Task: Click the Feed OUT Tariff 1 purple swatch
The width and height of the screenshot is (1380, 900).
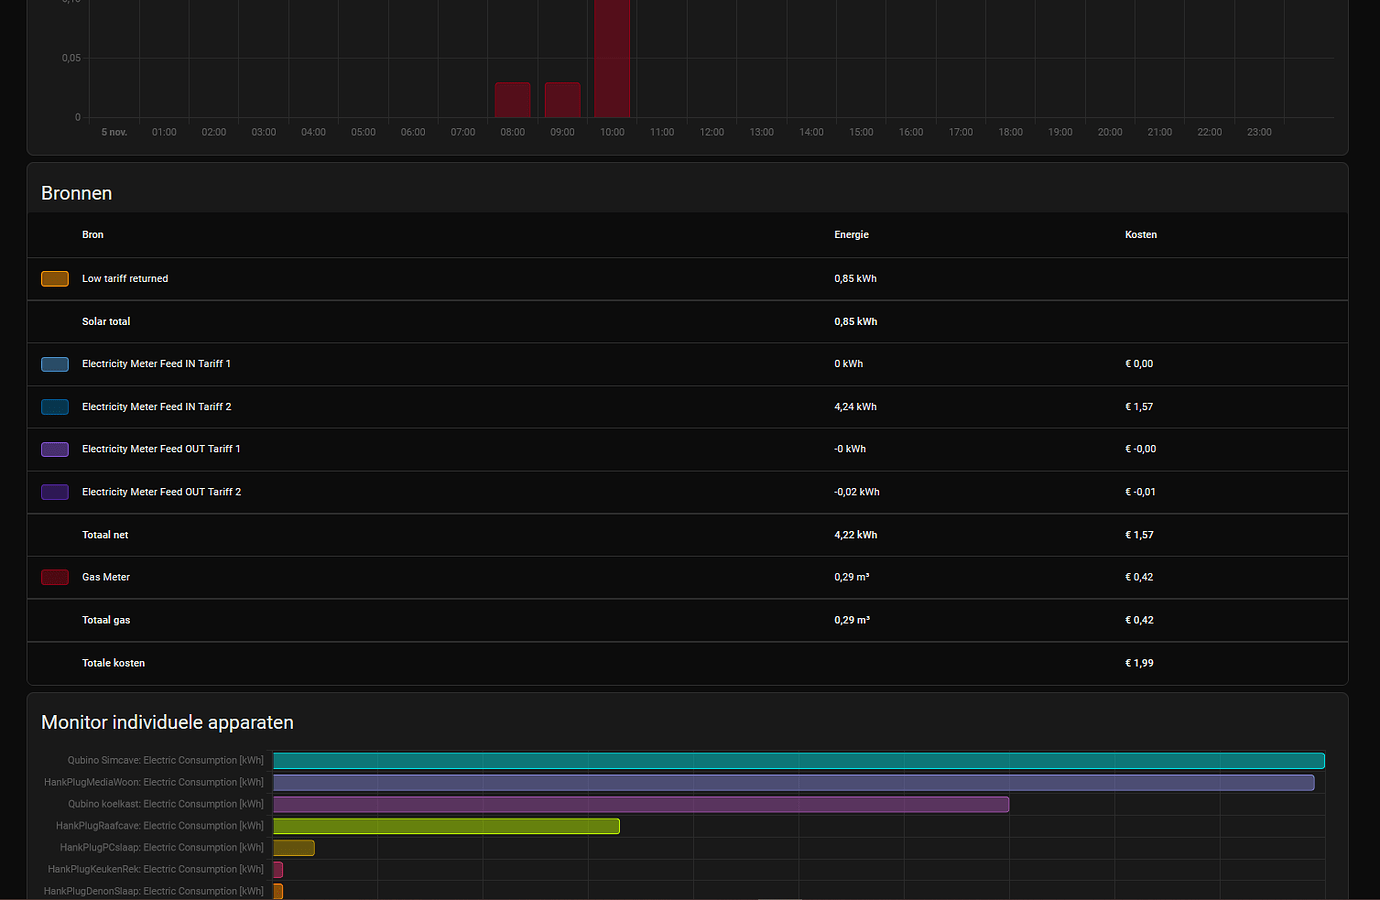Action: [x=55, y=449]
